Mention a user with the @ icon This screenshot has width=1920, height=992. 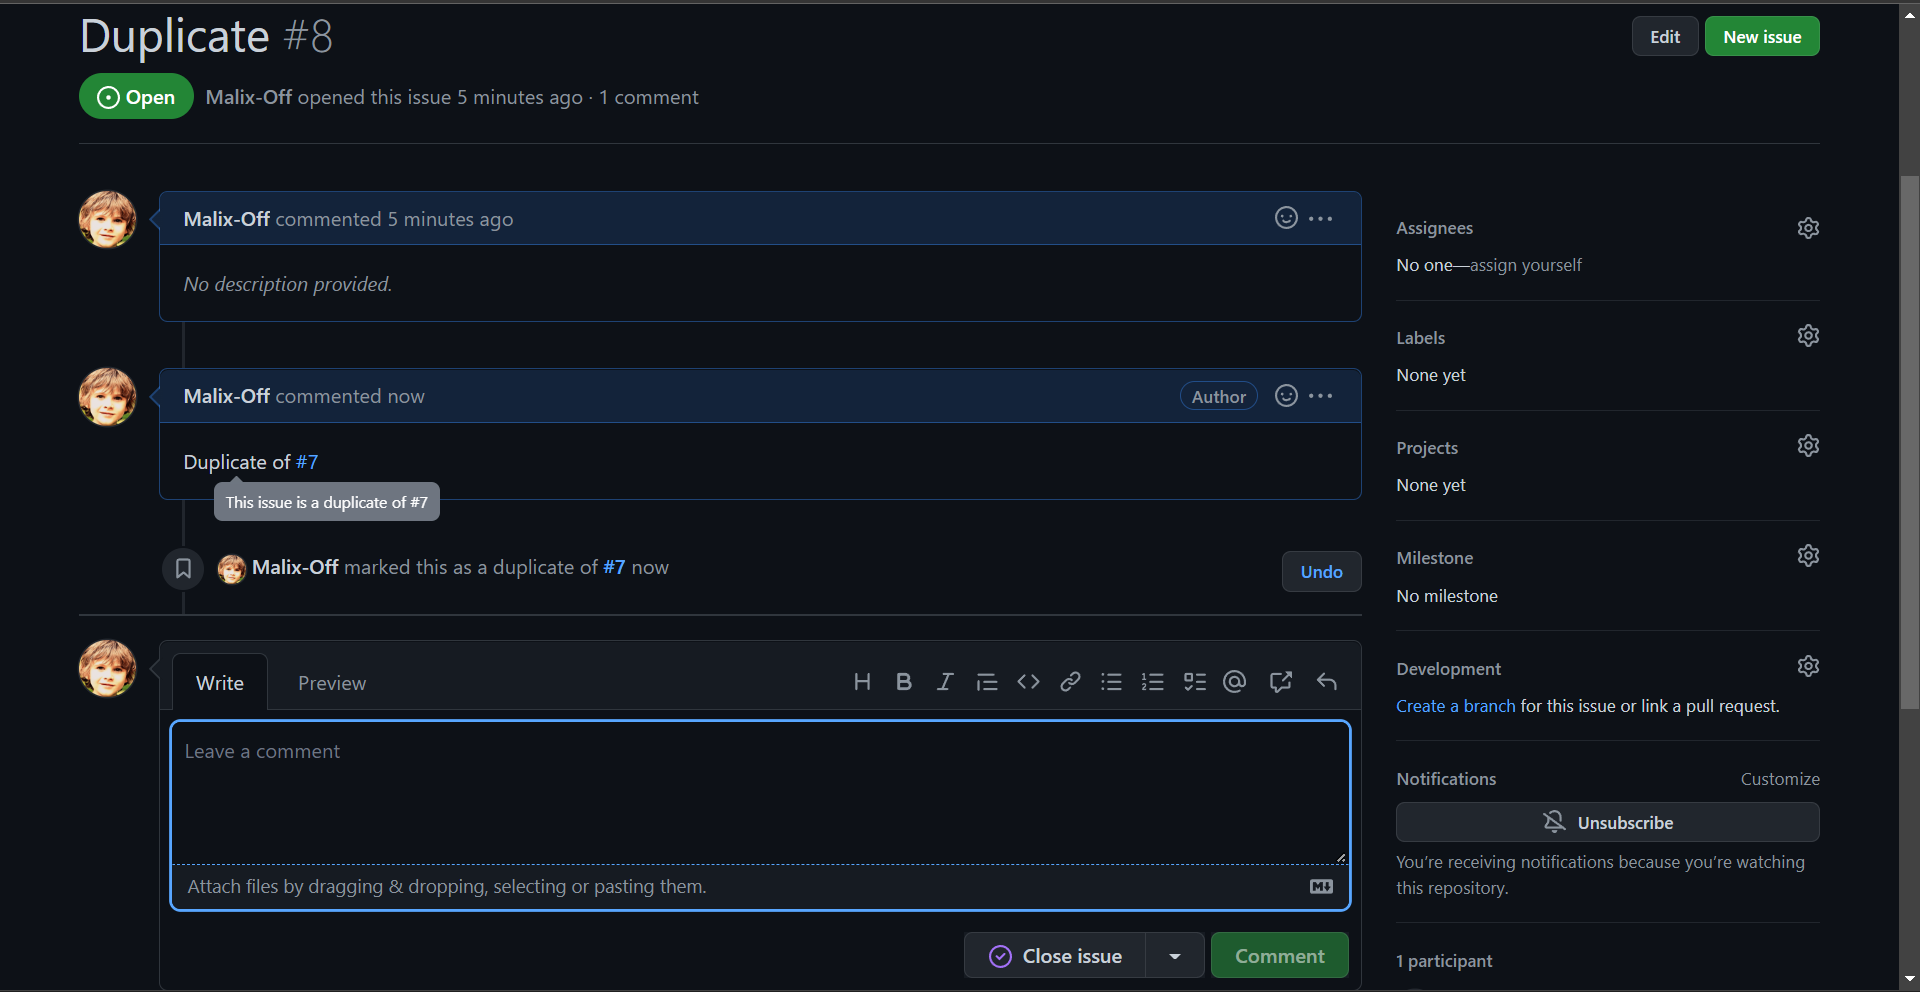click(x=1234, y=681)
